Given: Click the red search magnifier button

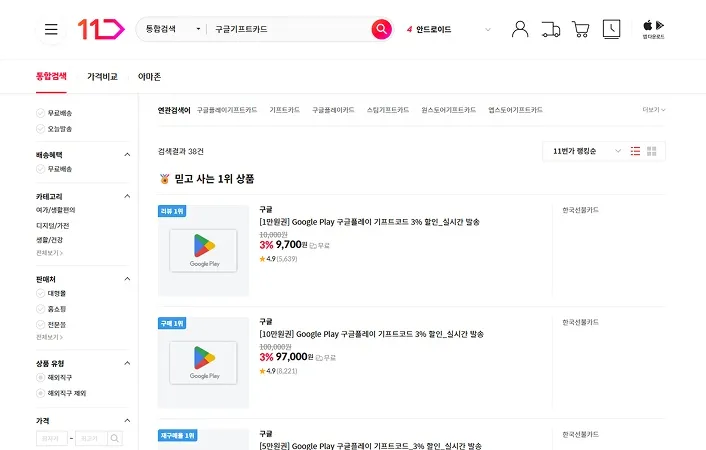Looking at the screenshot, I should (x=381, y=29).
